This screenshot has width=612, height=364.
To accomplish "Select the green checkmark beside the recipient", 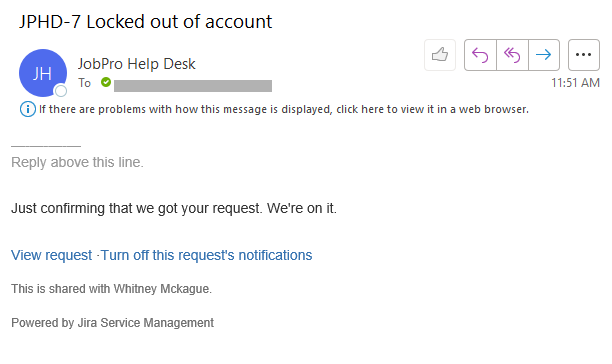I will click(x=106, y=82).
